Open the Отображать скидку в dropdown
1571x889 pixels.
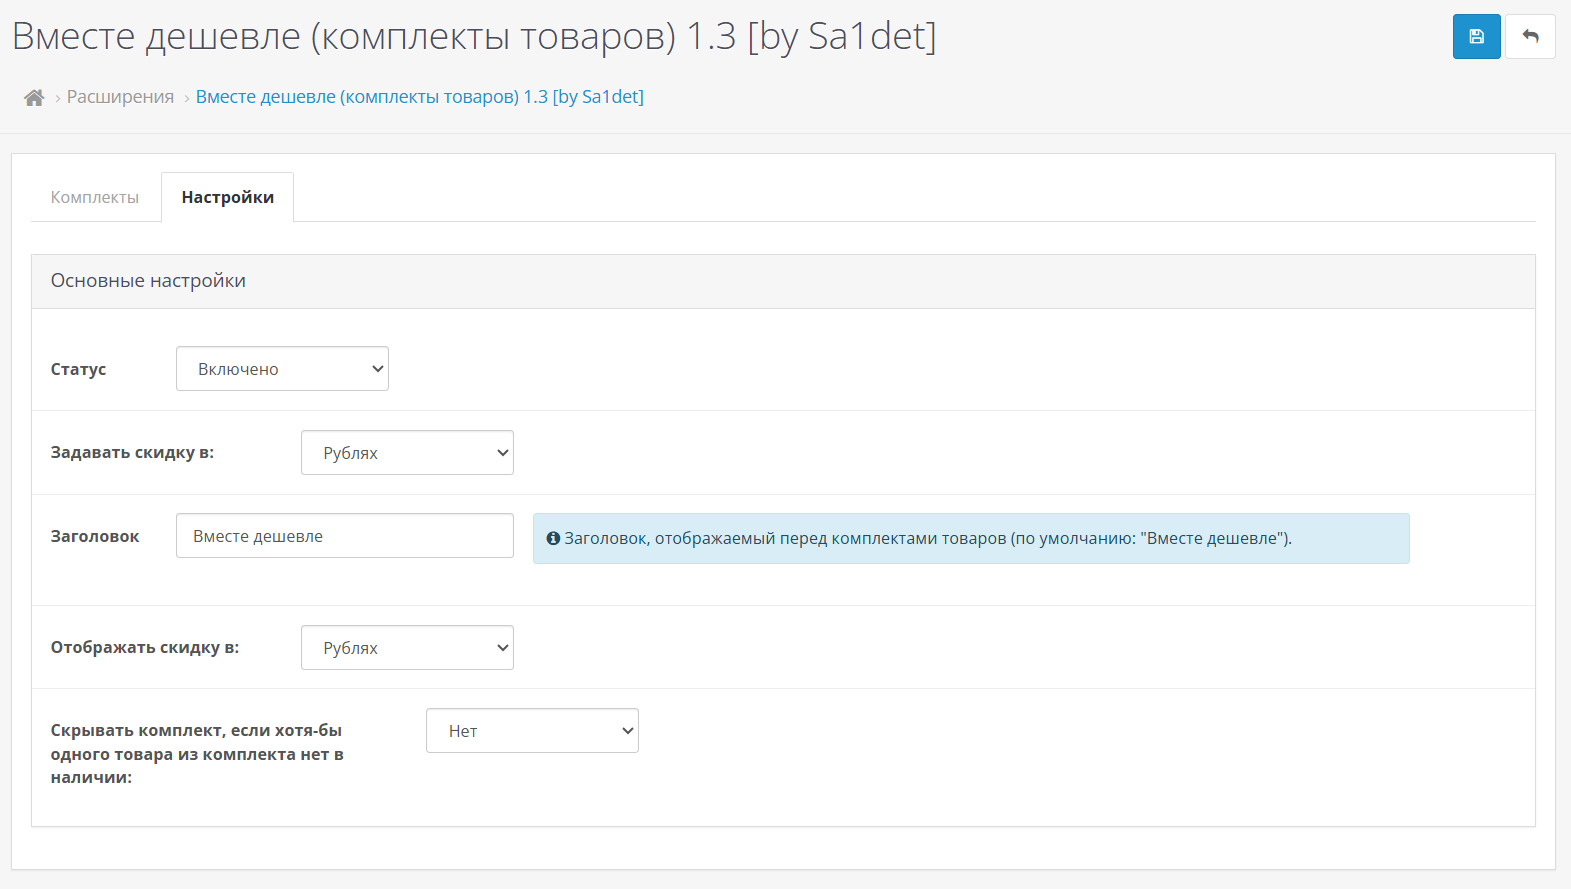click(x=407, y=648)
